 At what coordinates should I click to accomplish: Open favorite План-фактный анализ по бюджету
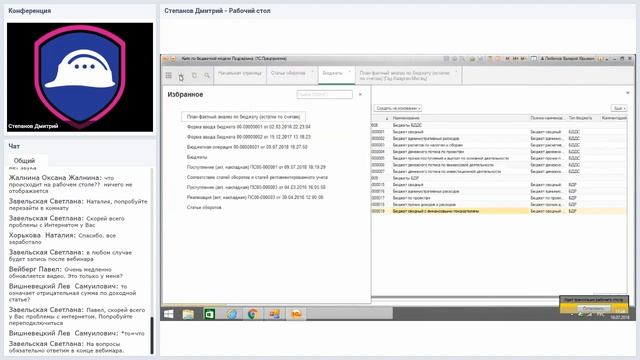pos(243,117)
